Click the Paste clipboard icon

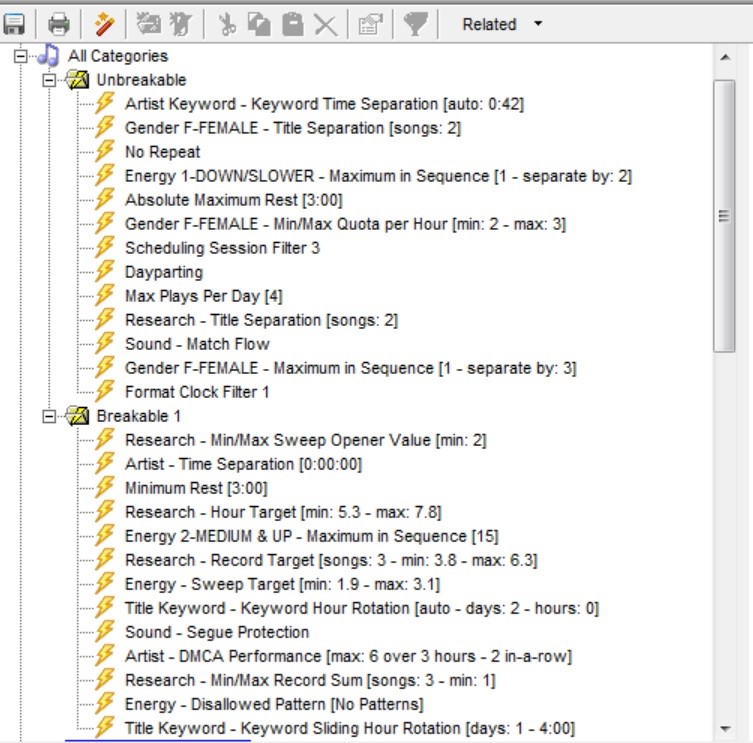point(292,24)
